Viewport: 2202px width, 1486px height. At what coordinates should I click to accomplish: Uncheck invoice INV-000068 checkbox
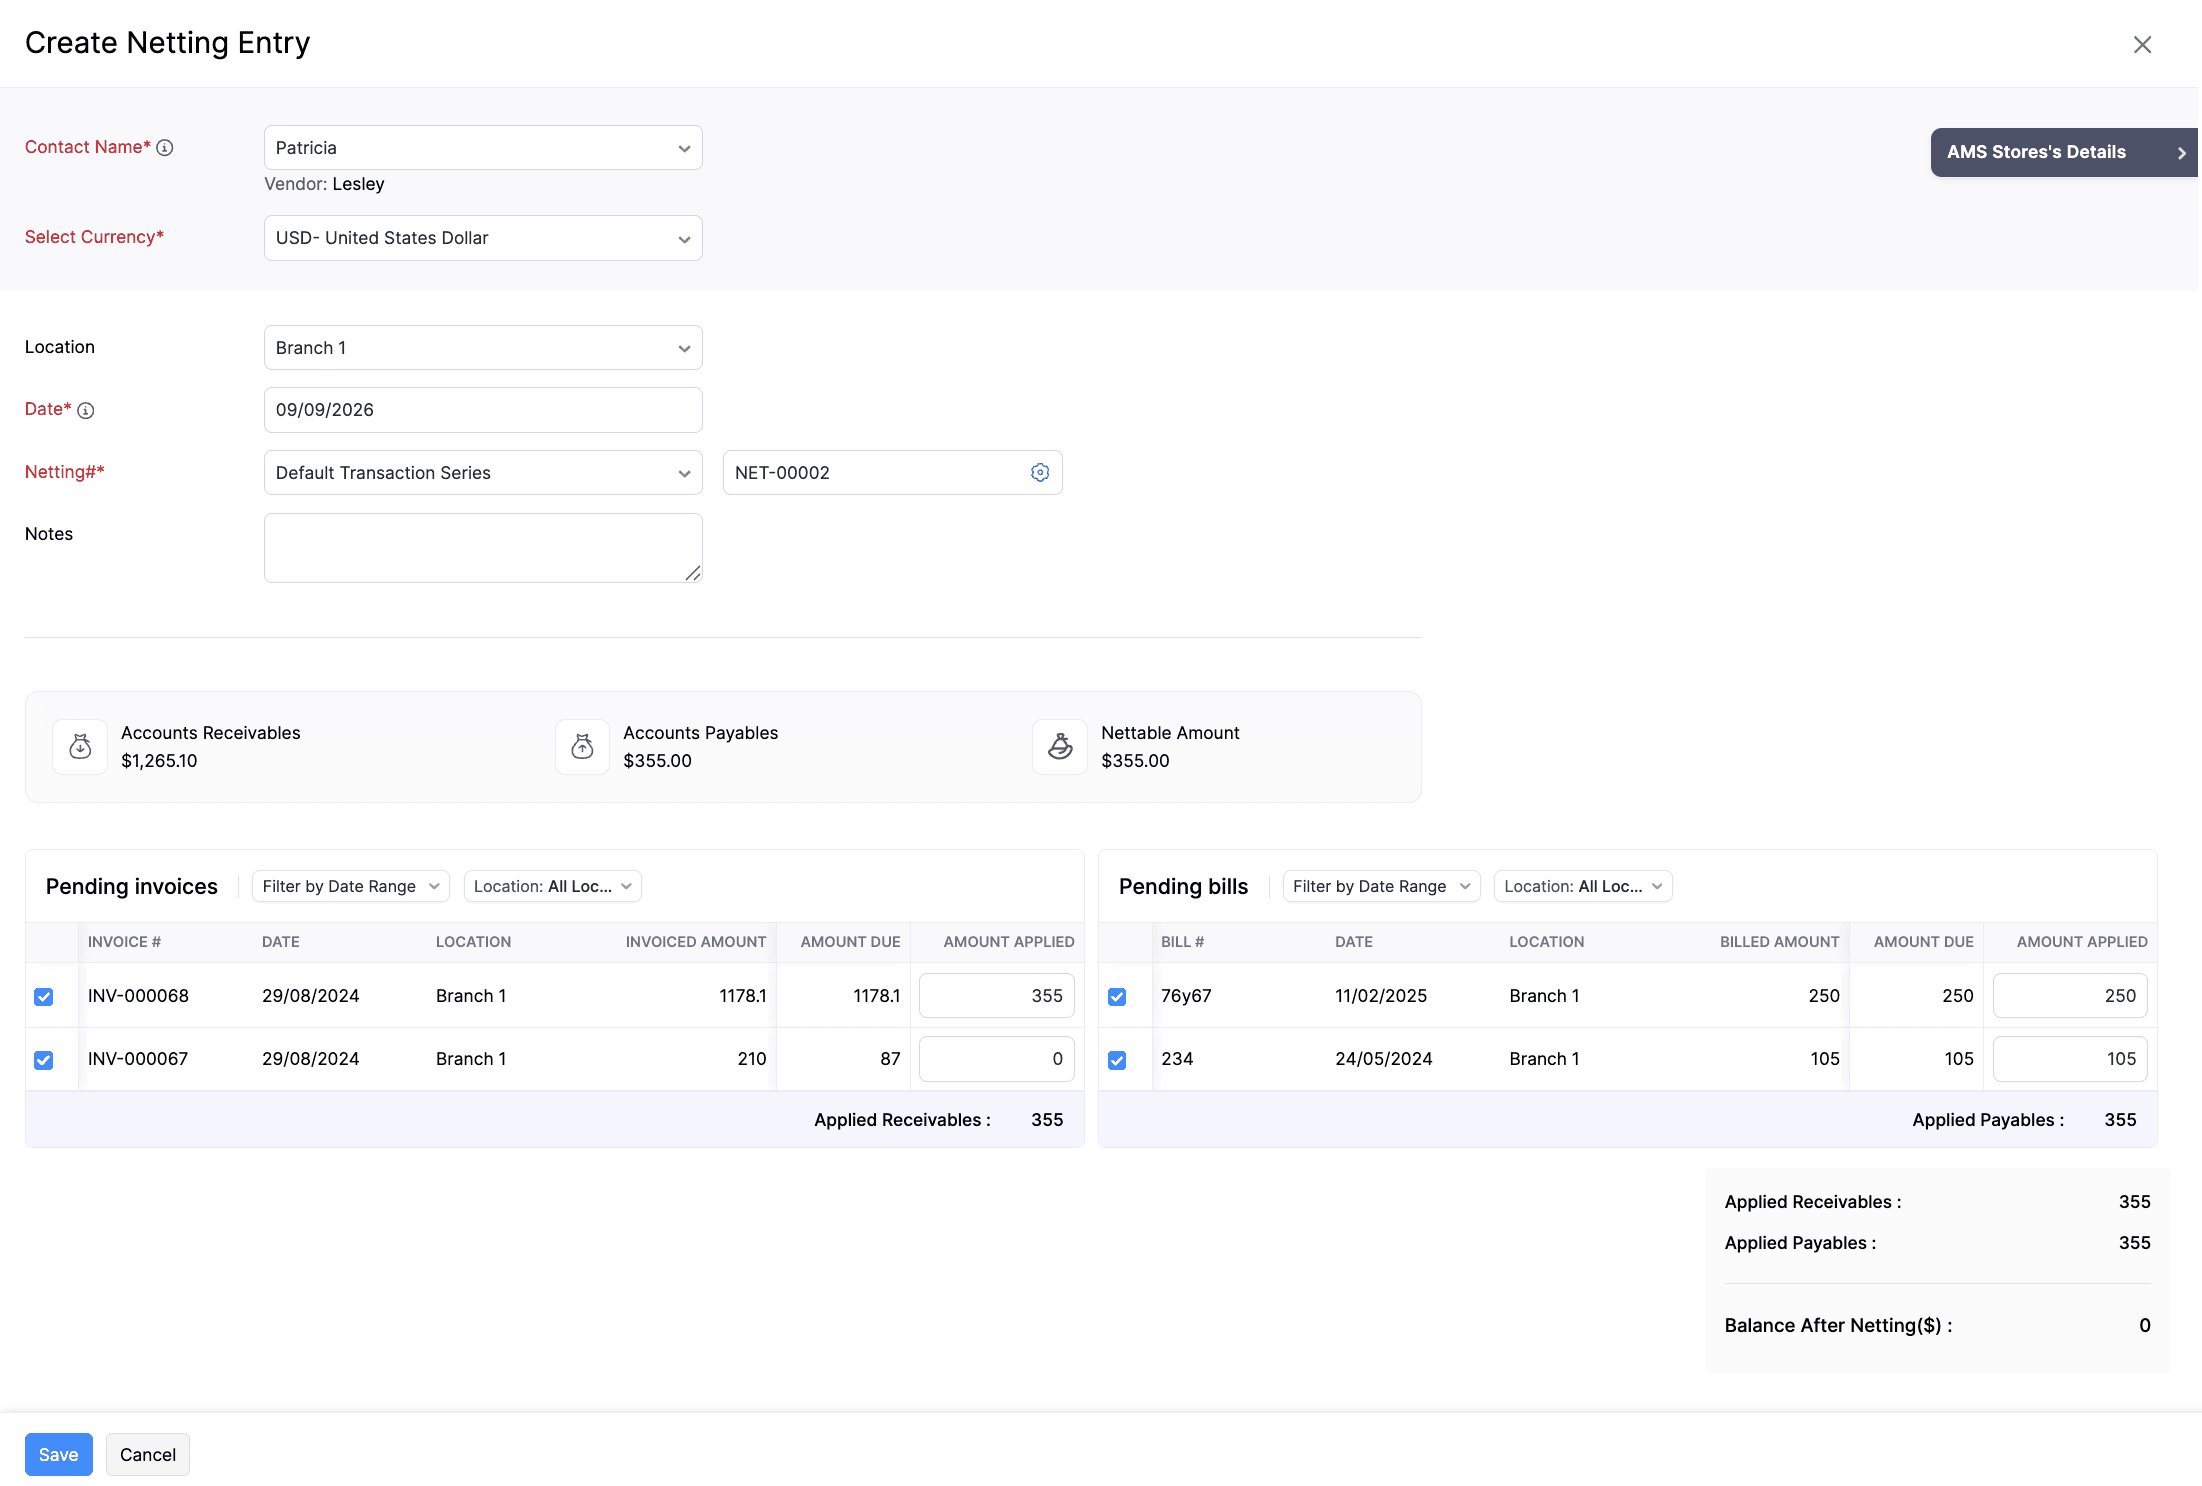44,996
